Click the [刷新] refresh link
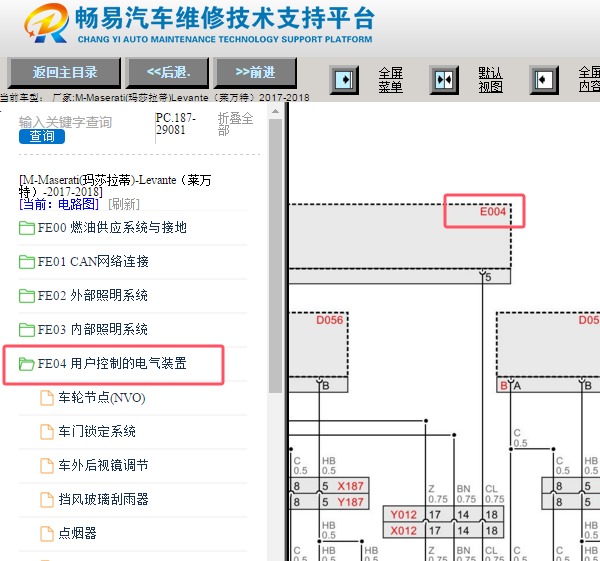The height and width of the screenshot is (561, 600). coord(124,204)
